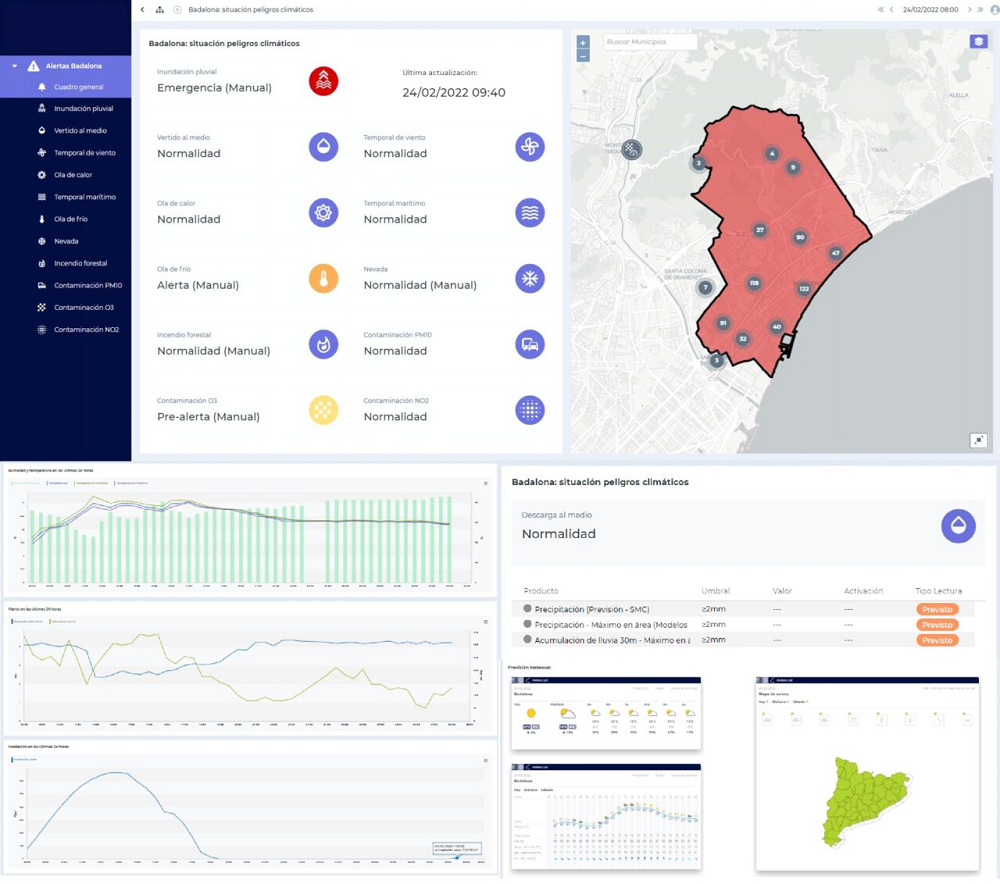
Task: Open Contaminación NO2 sidebar item
Action: (86, 329)
